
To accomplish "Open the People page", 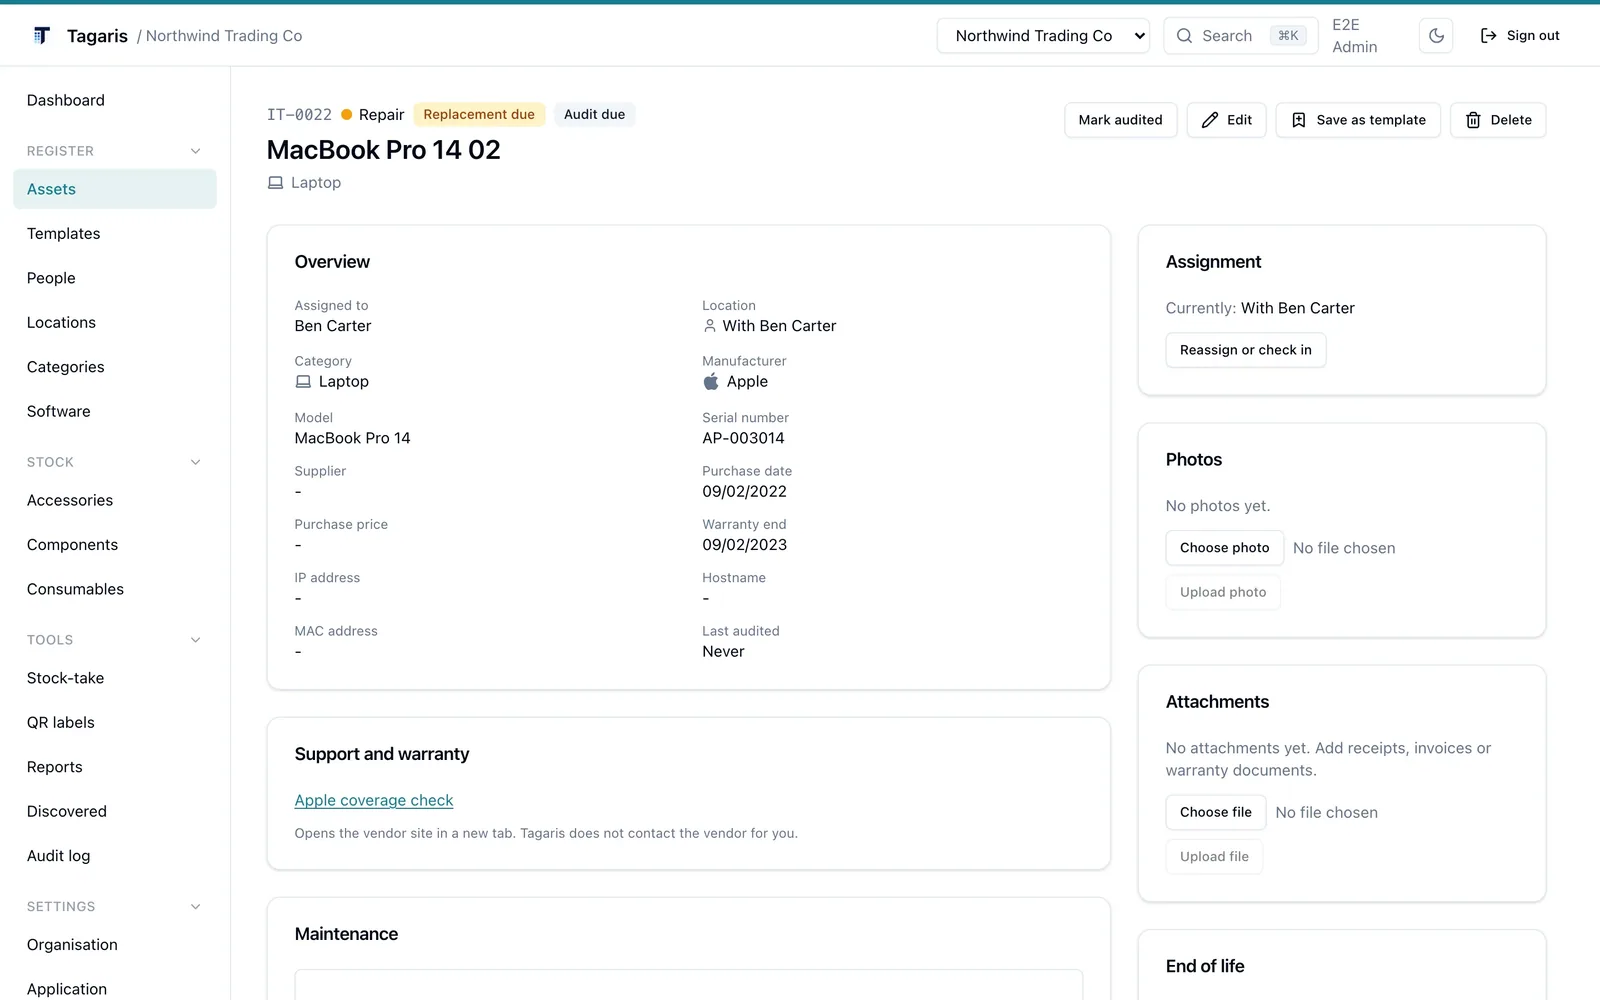I will [x=115, y=278].
